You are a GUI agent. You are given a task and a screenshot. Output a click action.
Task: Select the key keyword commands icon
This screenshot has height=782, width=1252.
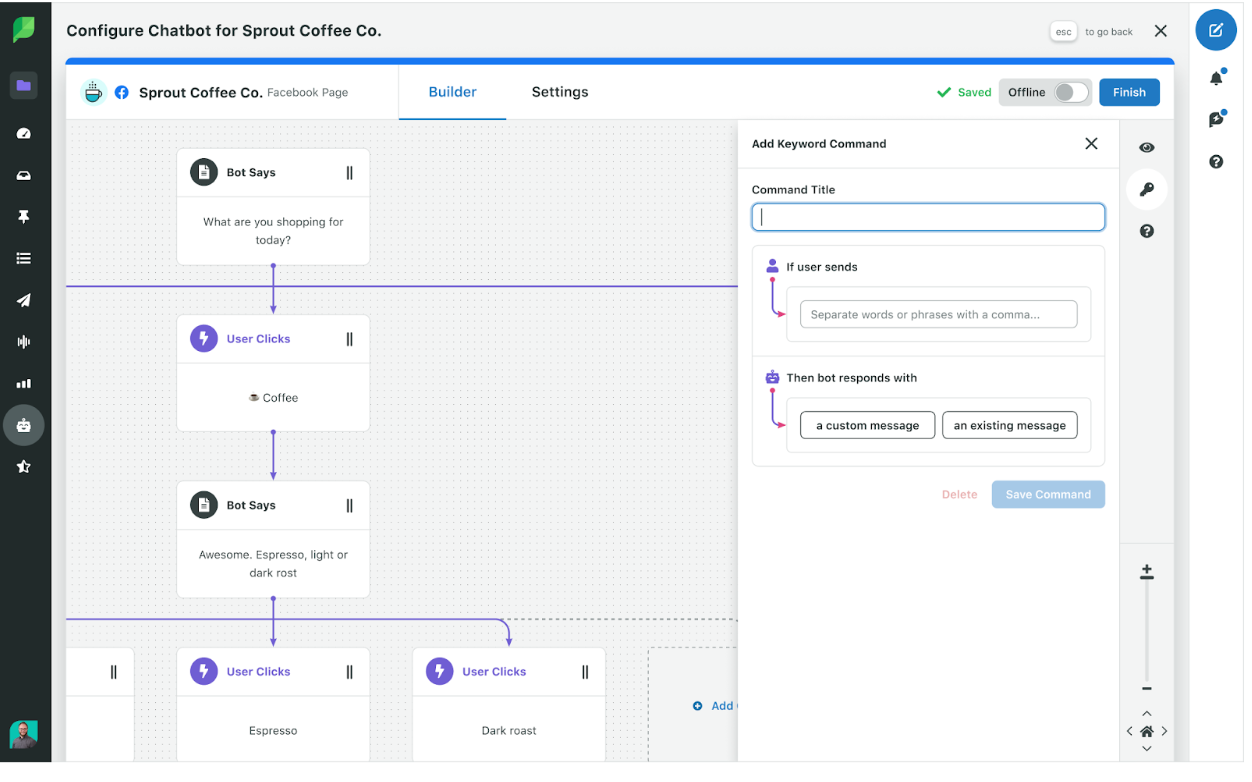(1147, 189)
